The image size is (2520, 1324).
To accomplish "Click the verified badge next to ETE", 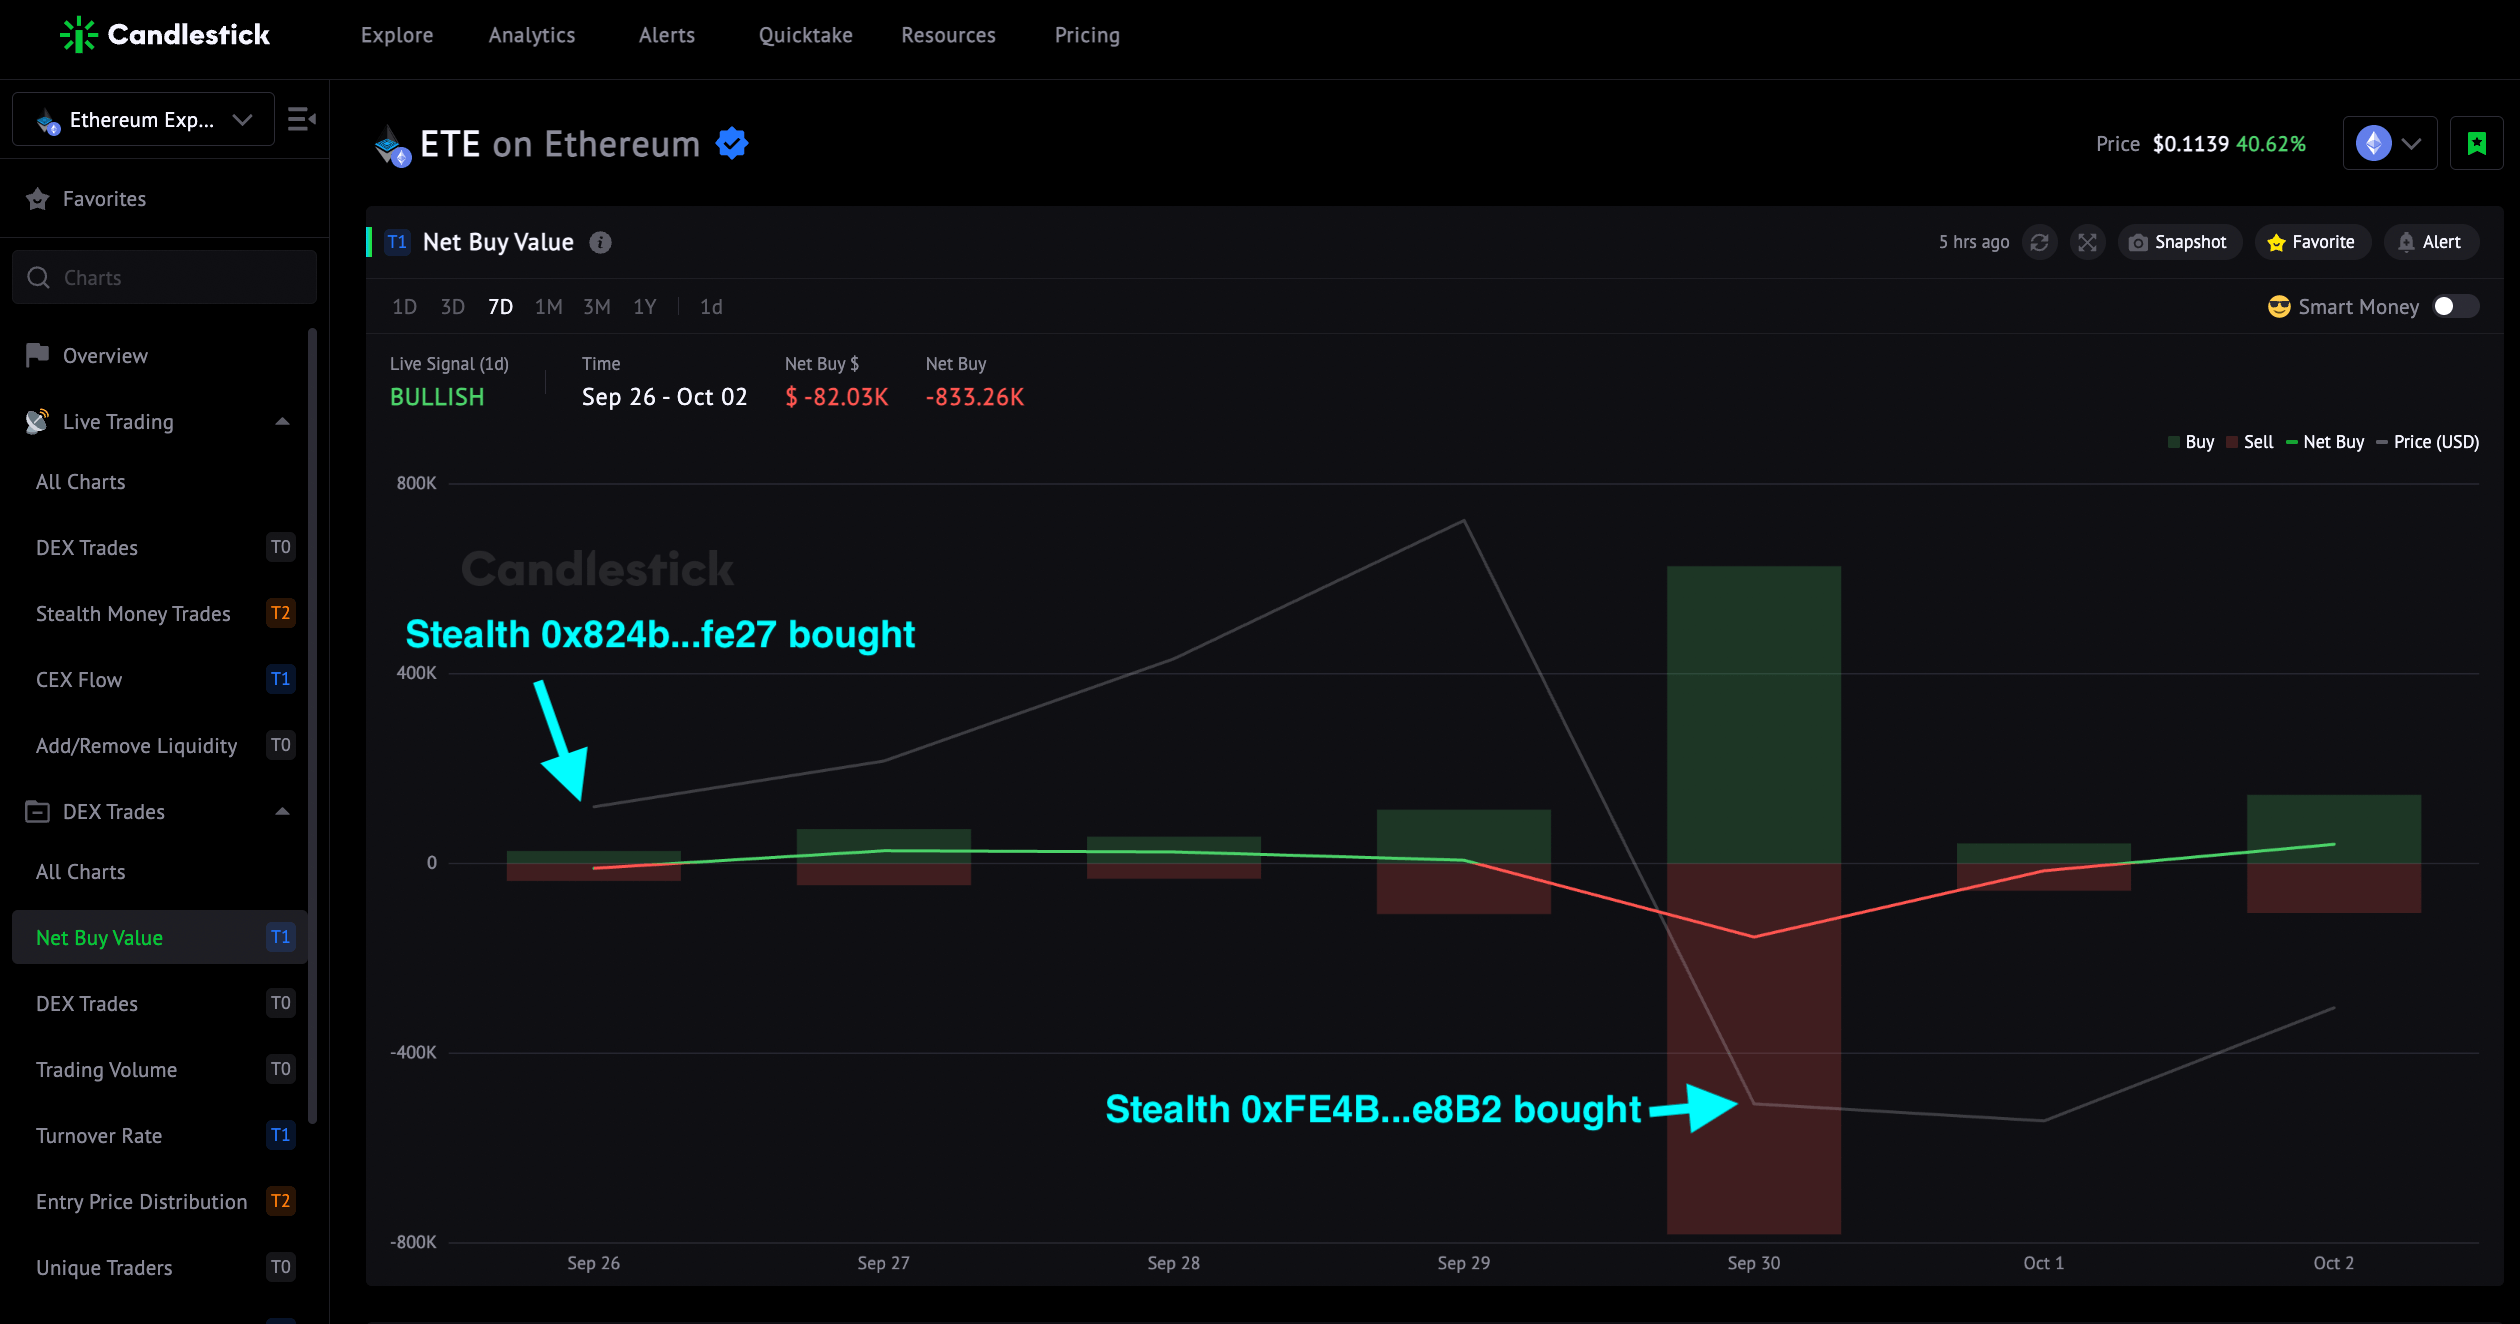I will pyautogui.click(x=732, y=143).
